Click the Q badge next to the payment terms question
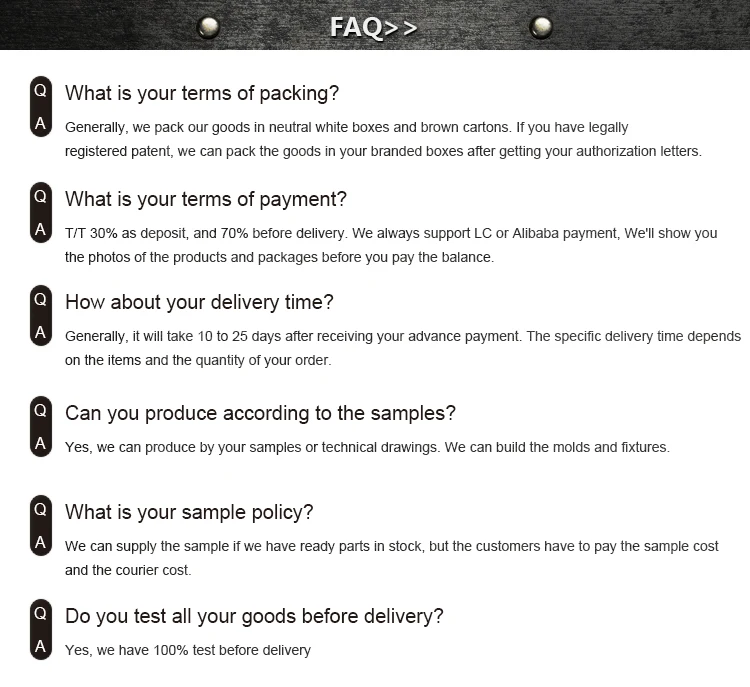This screenshot has height=687, width=750. (x=41, y=197)
